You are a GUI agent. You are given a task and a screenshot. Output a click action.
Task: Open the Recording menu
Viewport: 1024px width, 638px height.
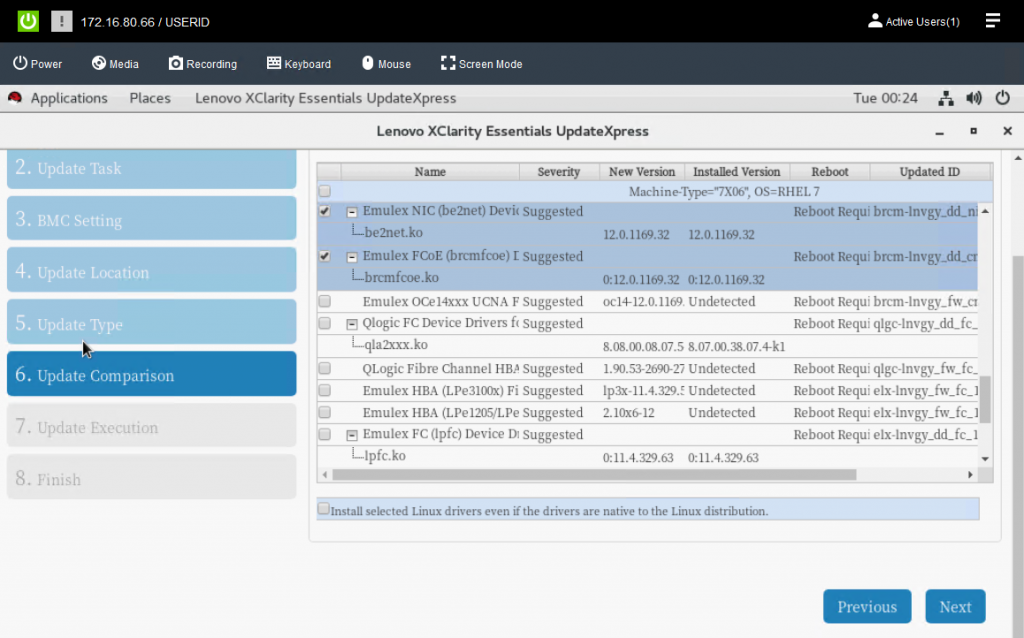click(202, 63)
